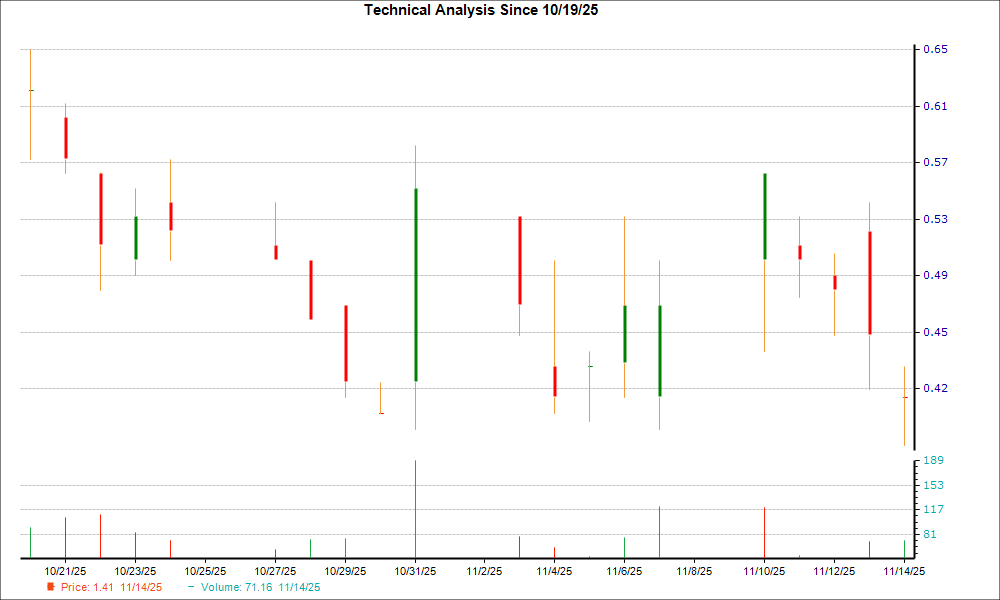Click the green candlestick on 11/10/25

pyautogui.click(x=764, y=215)
